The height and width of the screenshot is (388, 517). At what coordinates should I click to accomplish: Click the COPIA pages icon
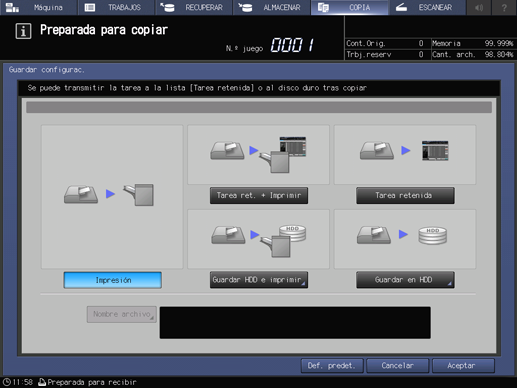323,7
